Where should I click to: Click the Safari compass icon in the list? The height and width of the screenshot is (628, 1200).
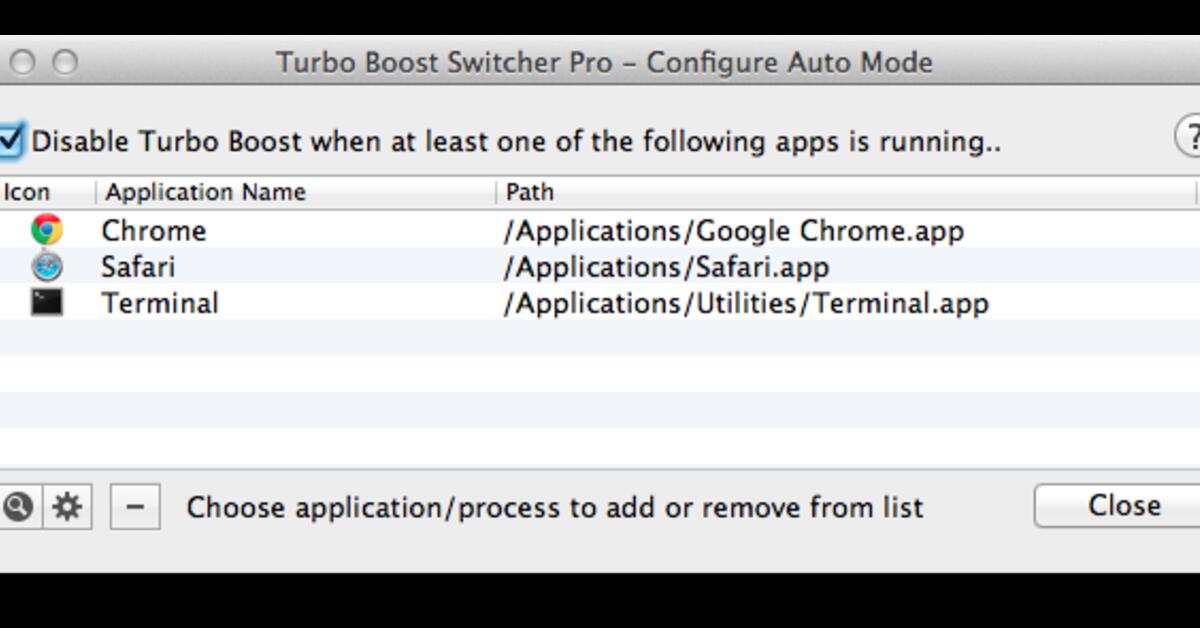(47, 266)
